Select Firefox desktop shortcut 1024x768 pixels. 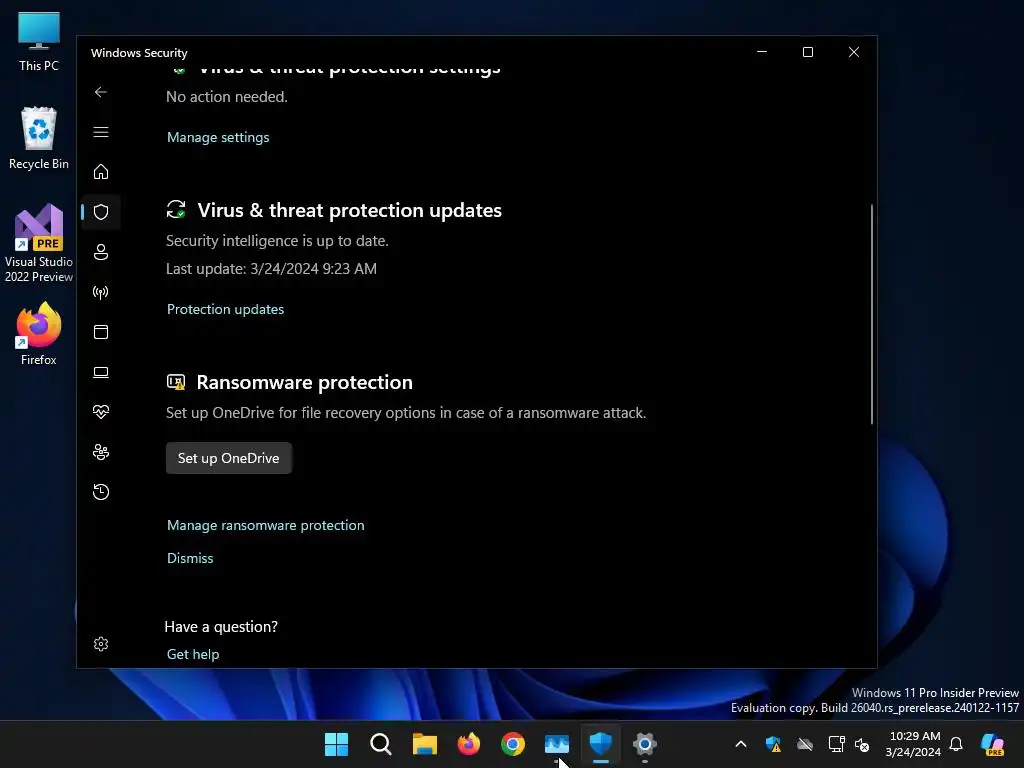tap(39, 334)
